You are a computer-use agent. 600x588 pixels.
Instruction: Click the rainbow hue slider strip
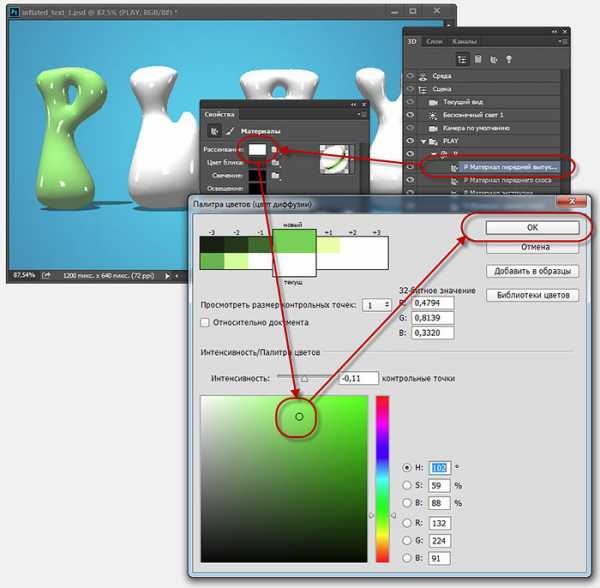[x=382, y=479]
